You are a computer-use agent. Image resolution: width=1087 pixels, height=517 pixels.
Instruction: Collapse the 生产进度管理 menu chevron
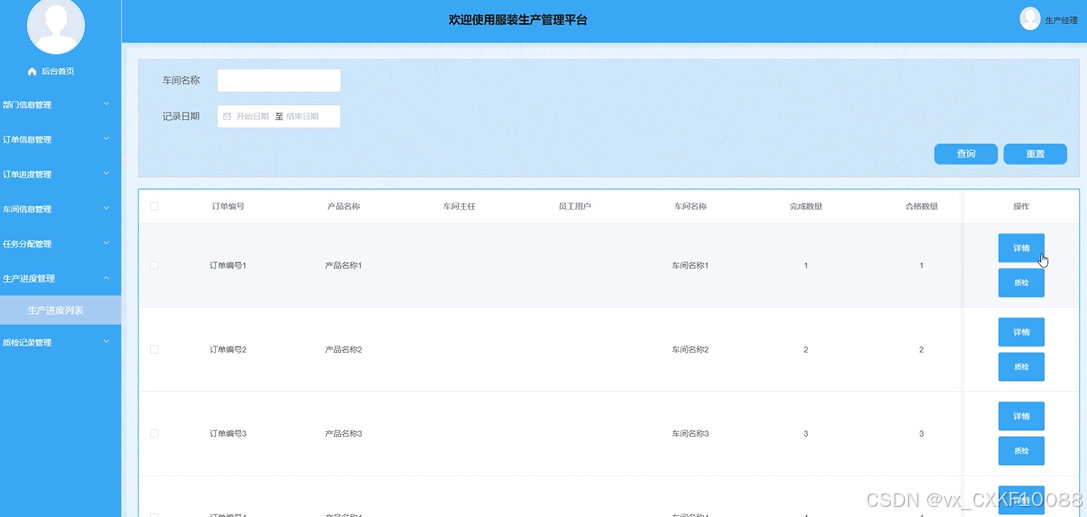106,278
